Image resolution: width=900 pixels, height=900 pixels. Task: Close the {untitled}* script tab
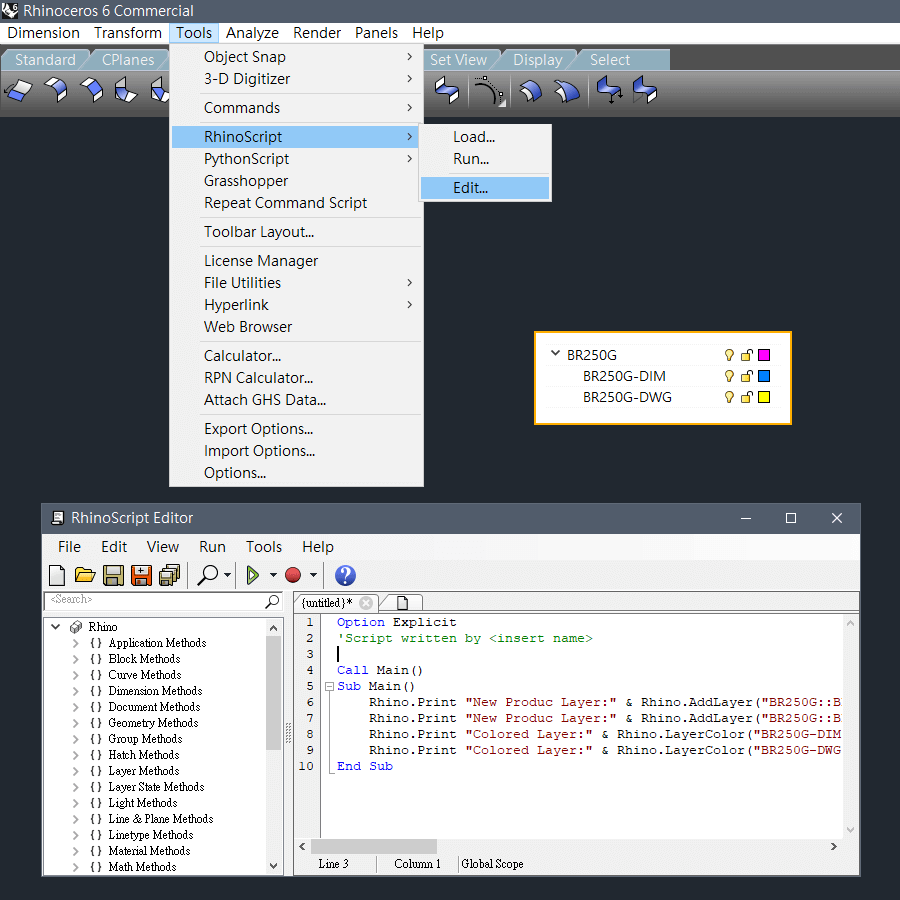366,603
